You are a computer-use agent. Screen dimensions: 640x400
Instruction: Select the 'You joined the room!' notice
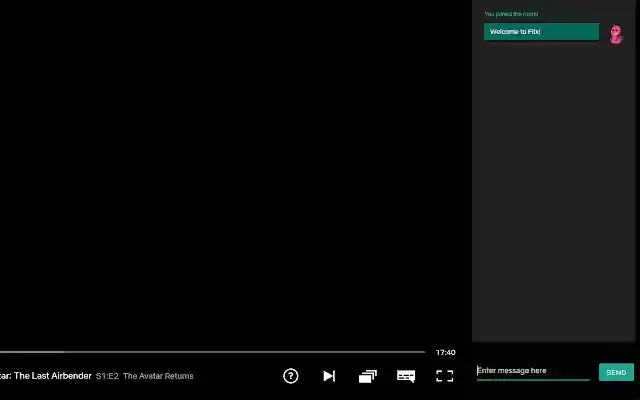click(511, 14)
